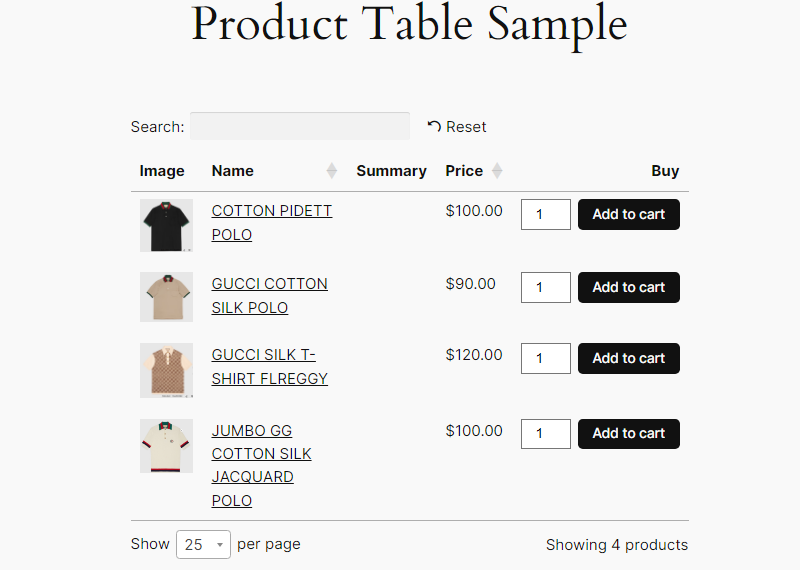Expand the 25 per page dropdown
800x570 pixels.
203,544
